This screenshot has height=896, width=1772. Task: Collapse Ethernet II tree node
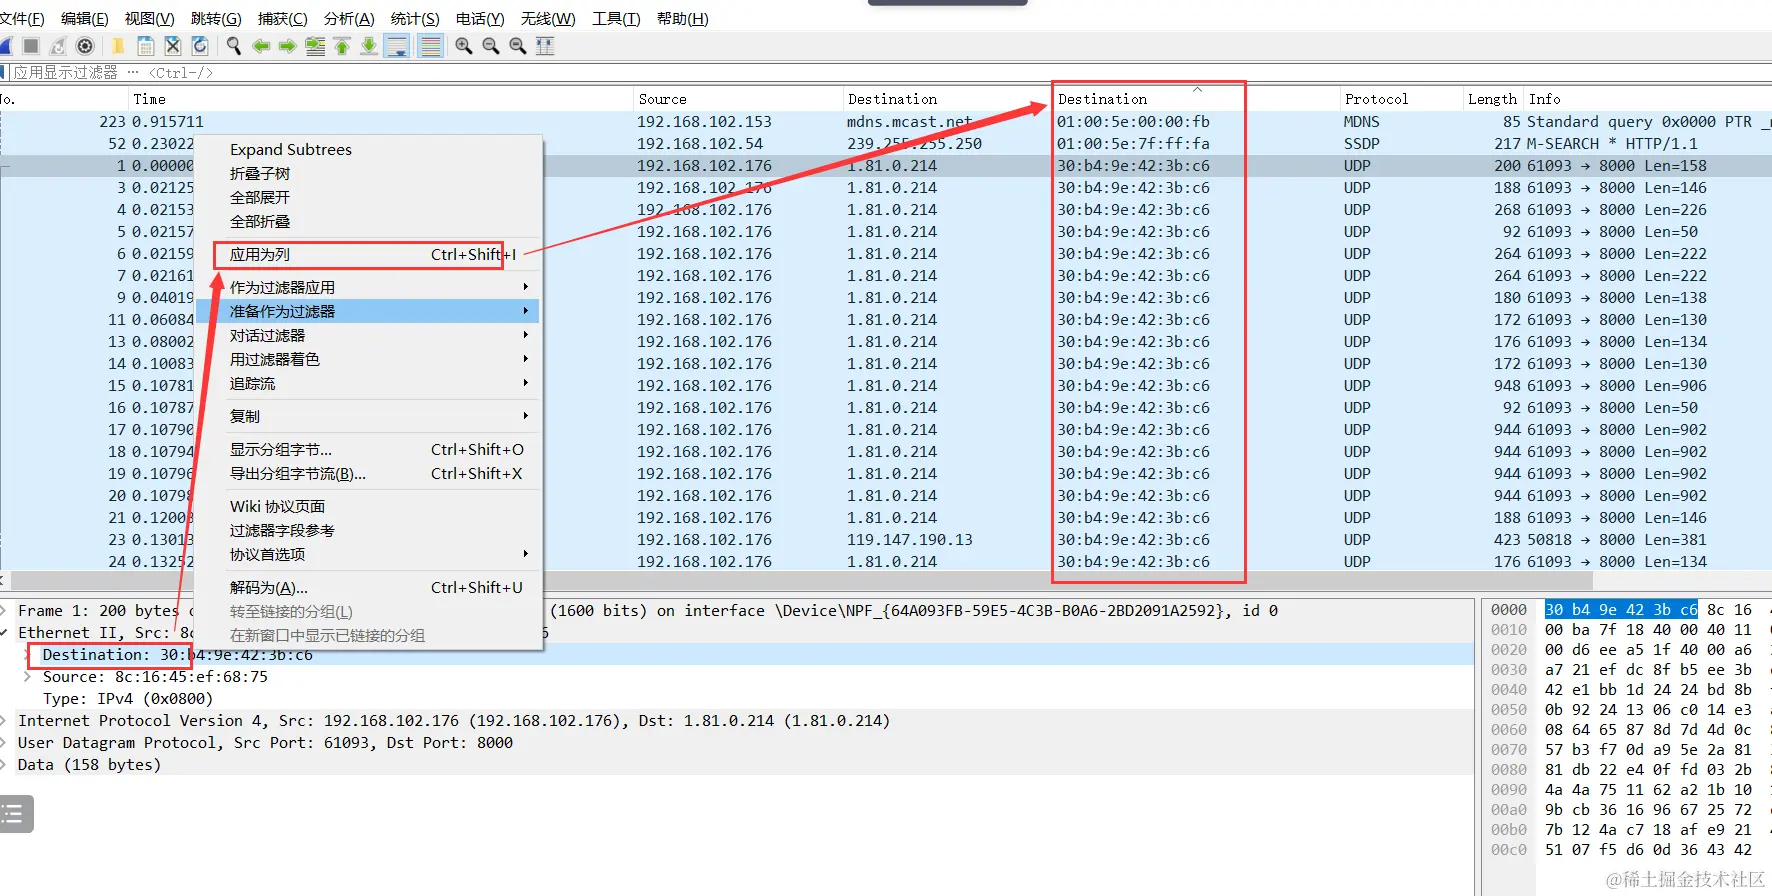tap(5, 633)
